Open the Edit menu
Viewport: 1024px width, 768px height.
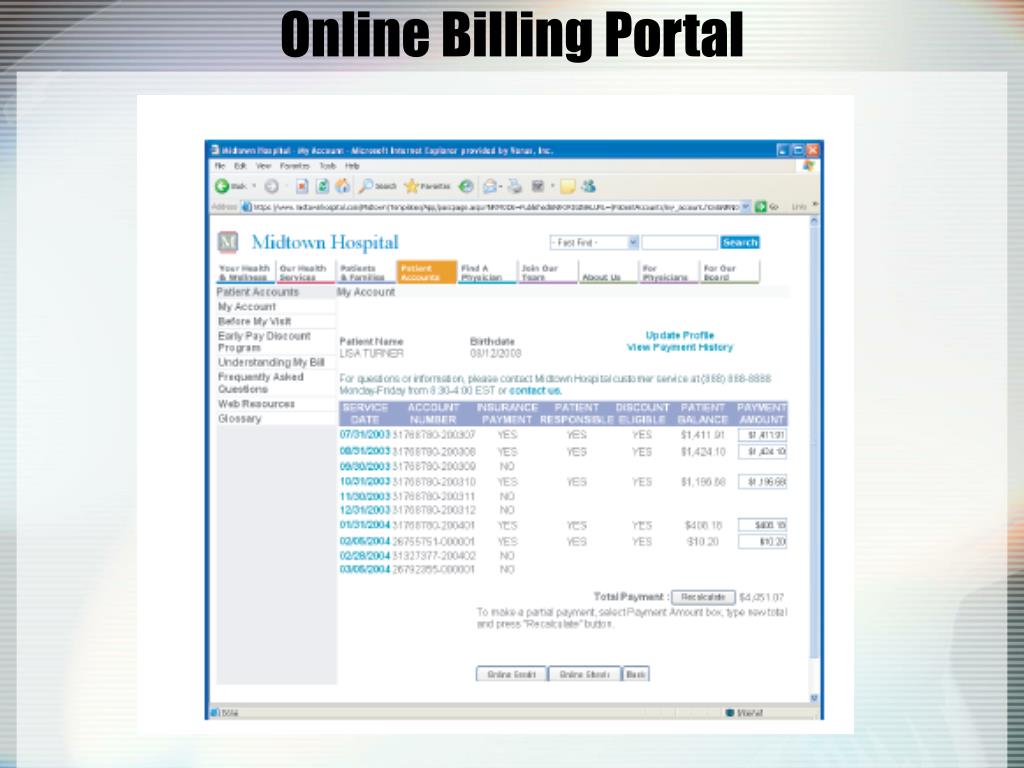tap(240, 166)
